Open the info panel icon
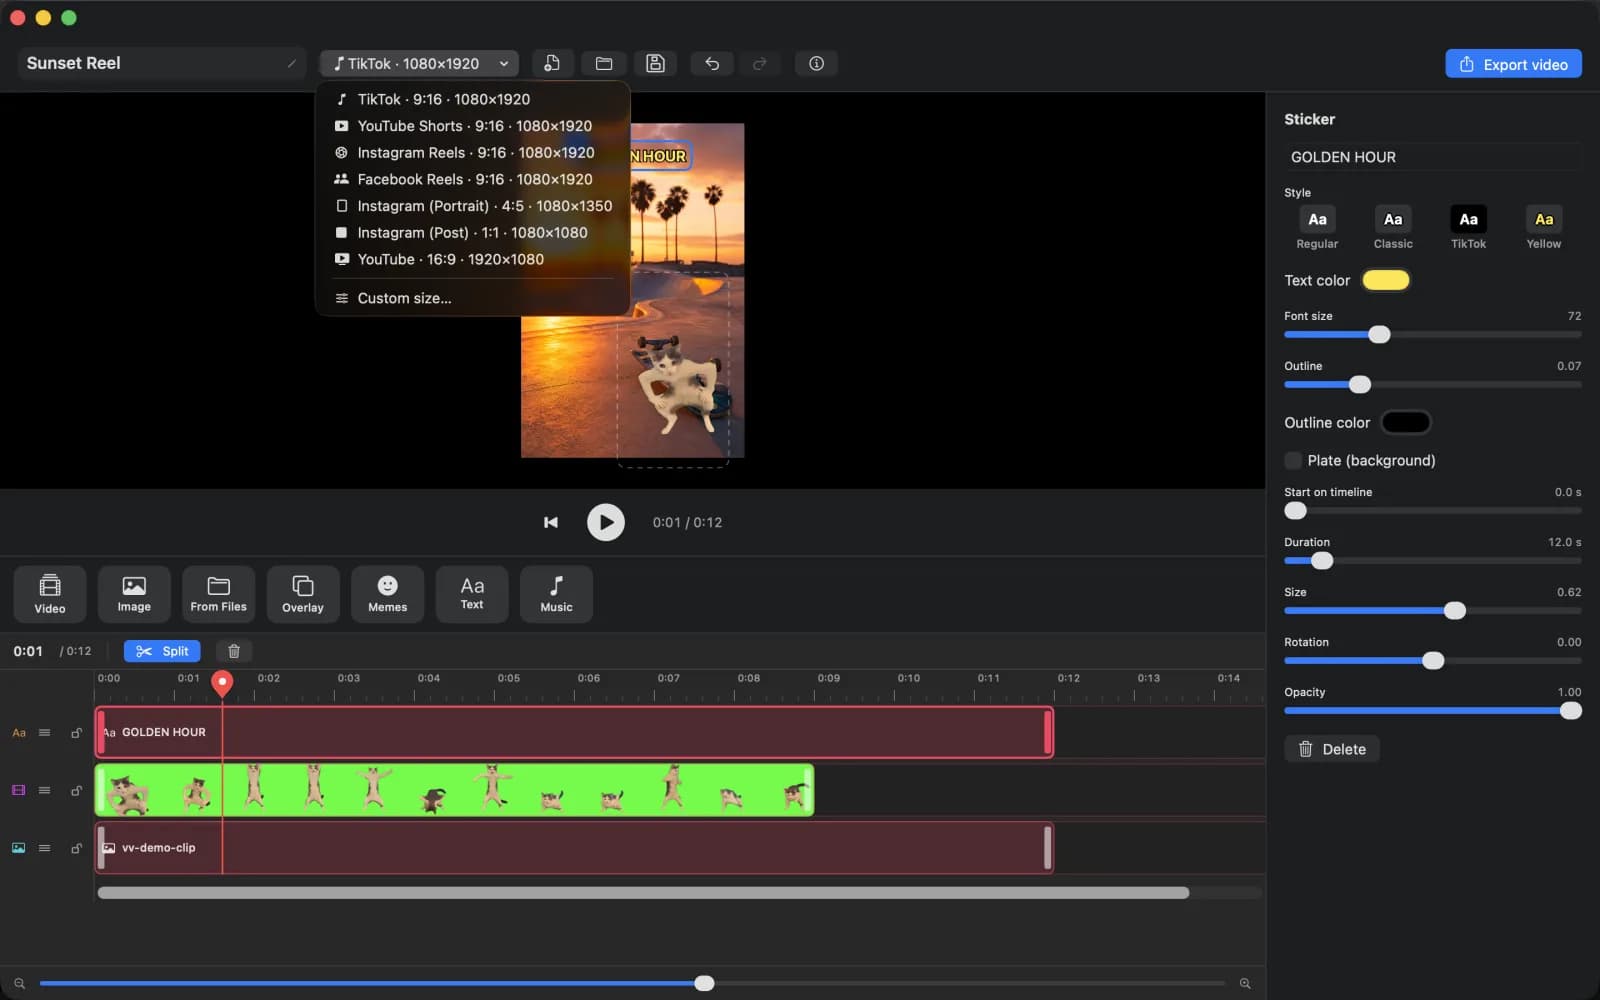The image size is (1600, 1000). (x=816, y=63)
